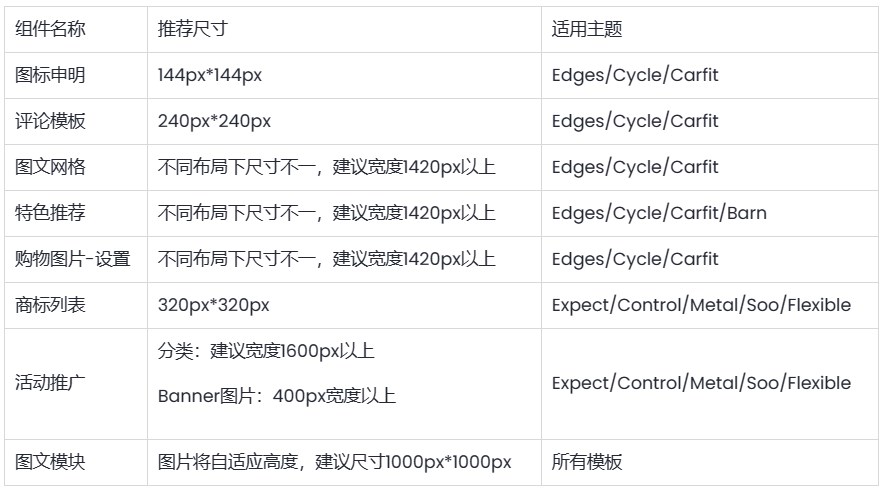Select the 所有模板 theme cell
This screenshot has width=881, height=490.
pyautogui.click(x=587, y=462)
